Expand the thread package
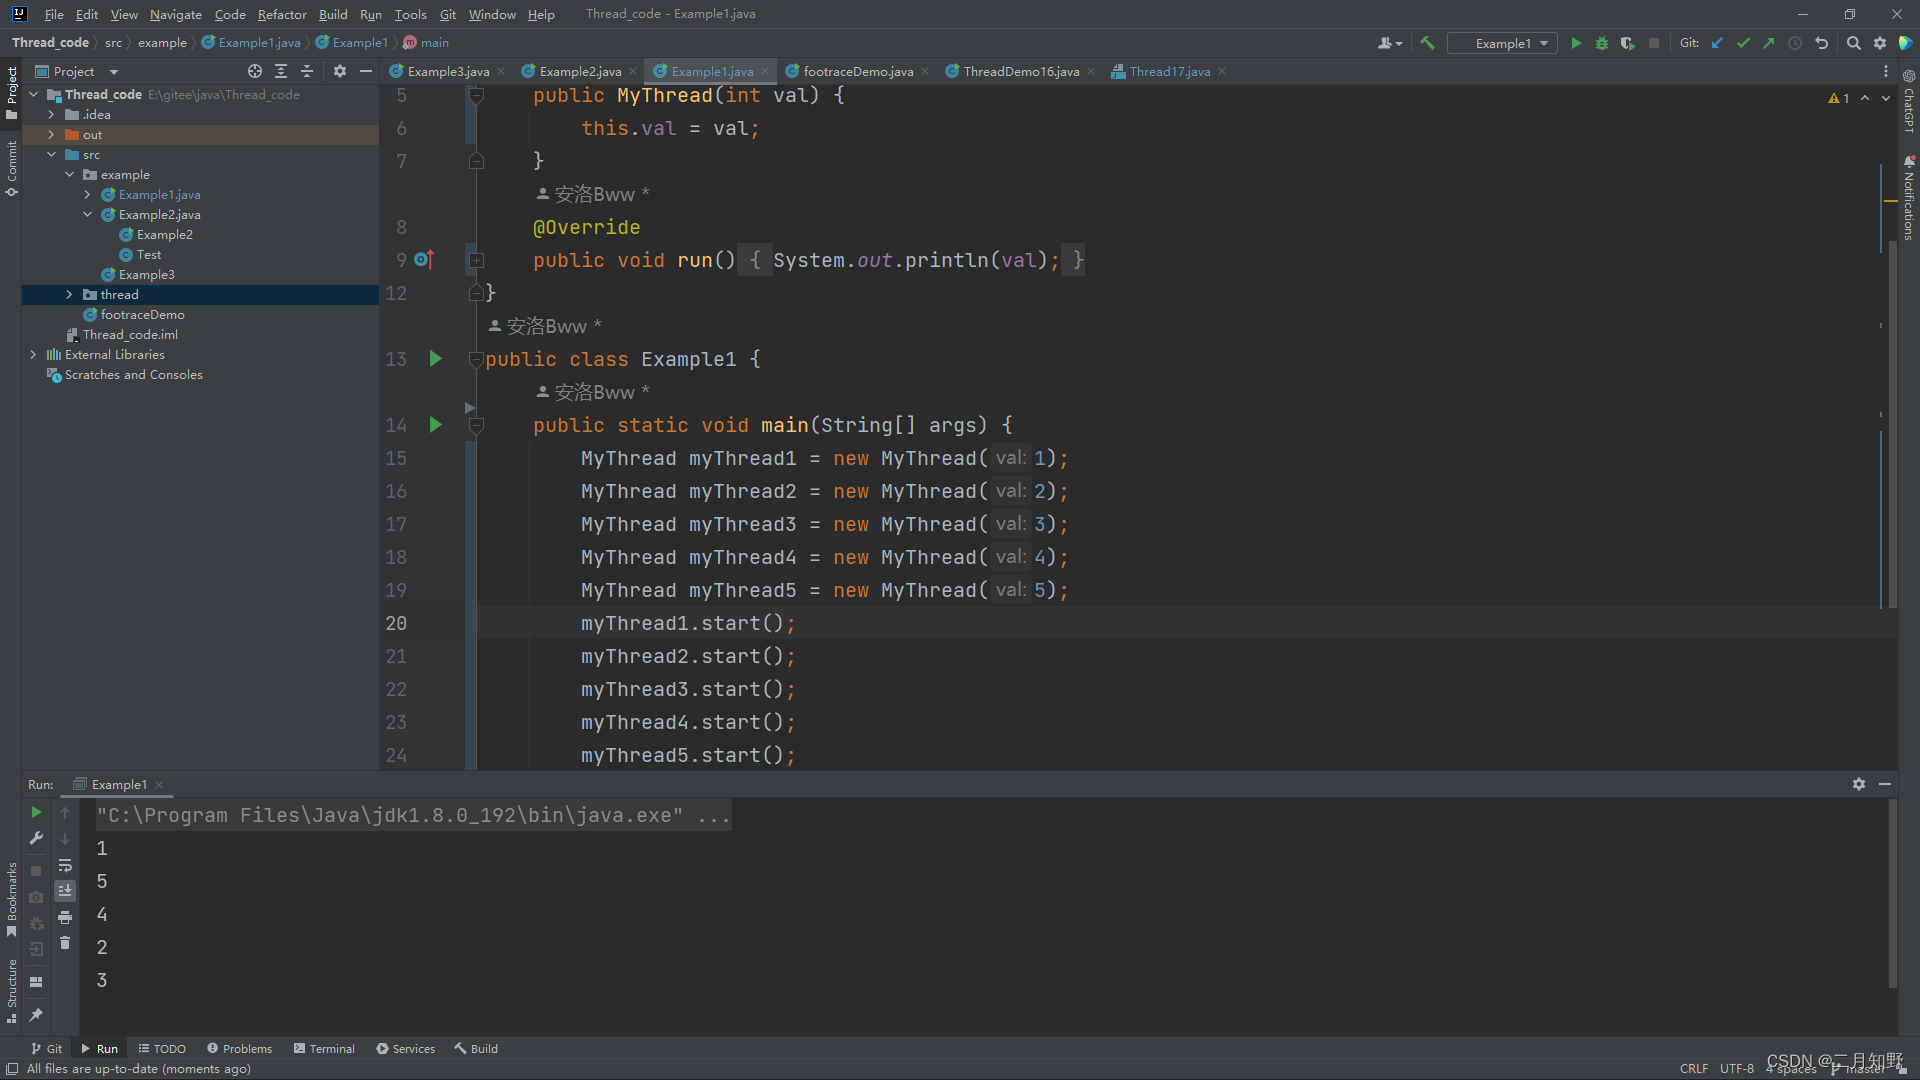 coord(69,294)
